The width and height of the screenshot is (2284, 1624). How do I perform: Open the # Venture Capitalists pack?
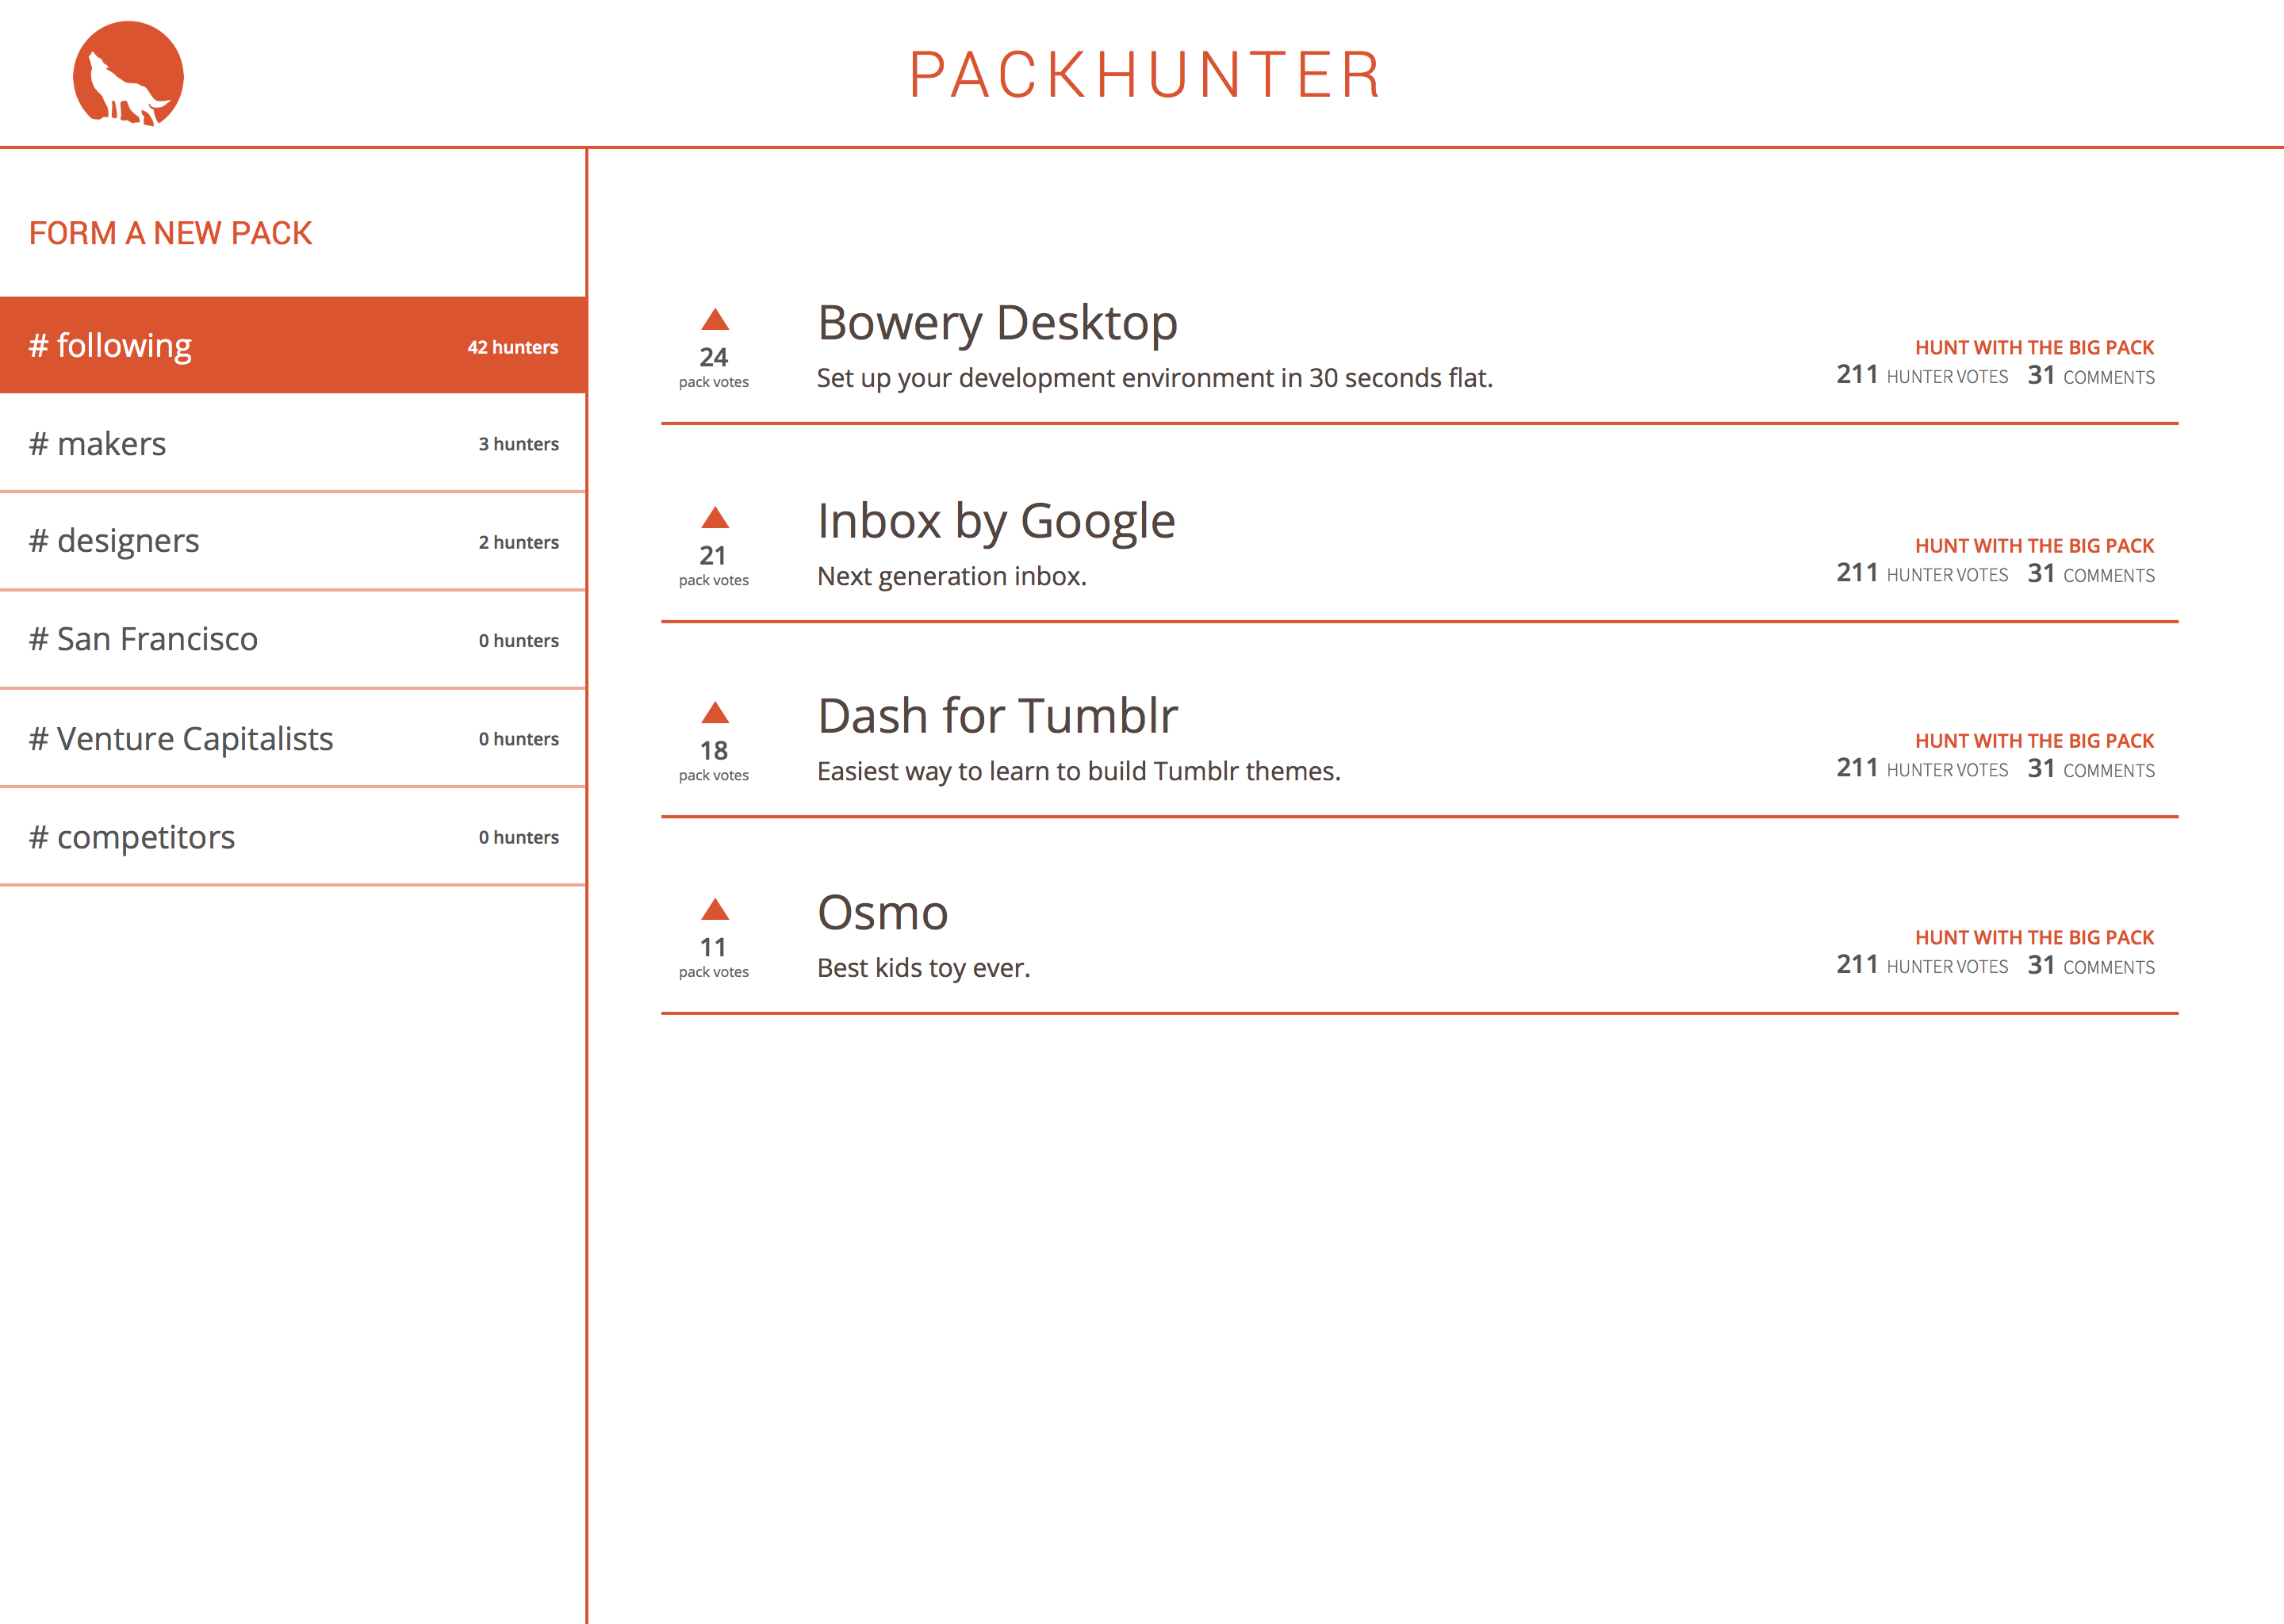(x=292, y=738)
